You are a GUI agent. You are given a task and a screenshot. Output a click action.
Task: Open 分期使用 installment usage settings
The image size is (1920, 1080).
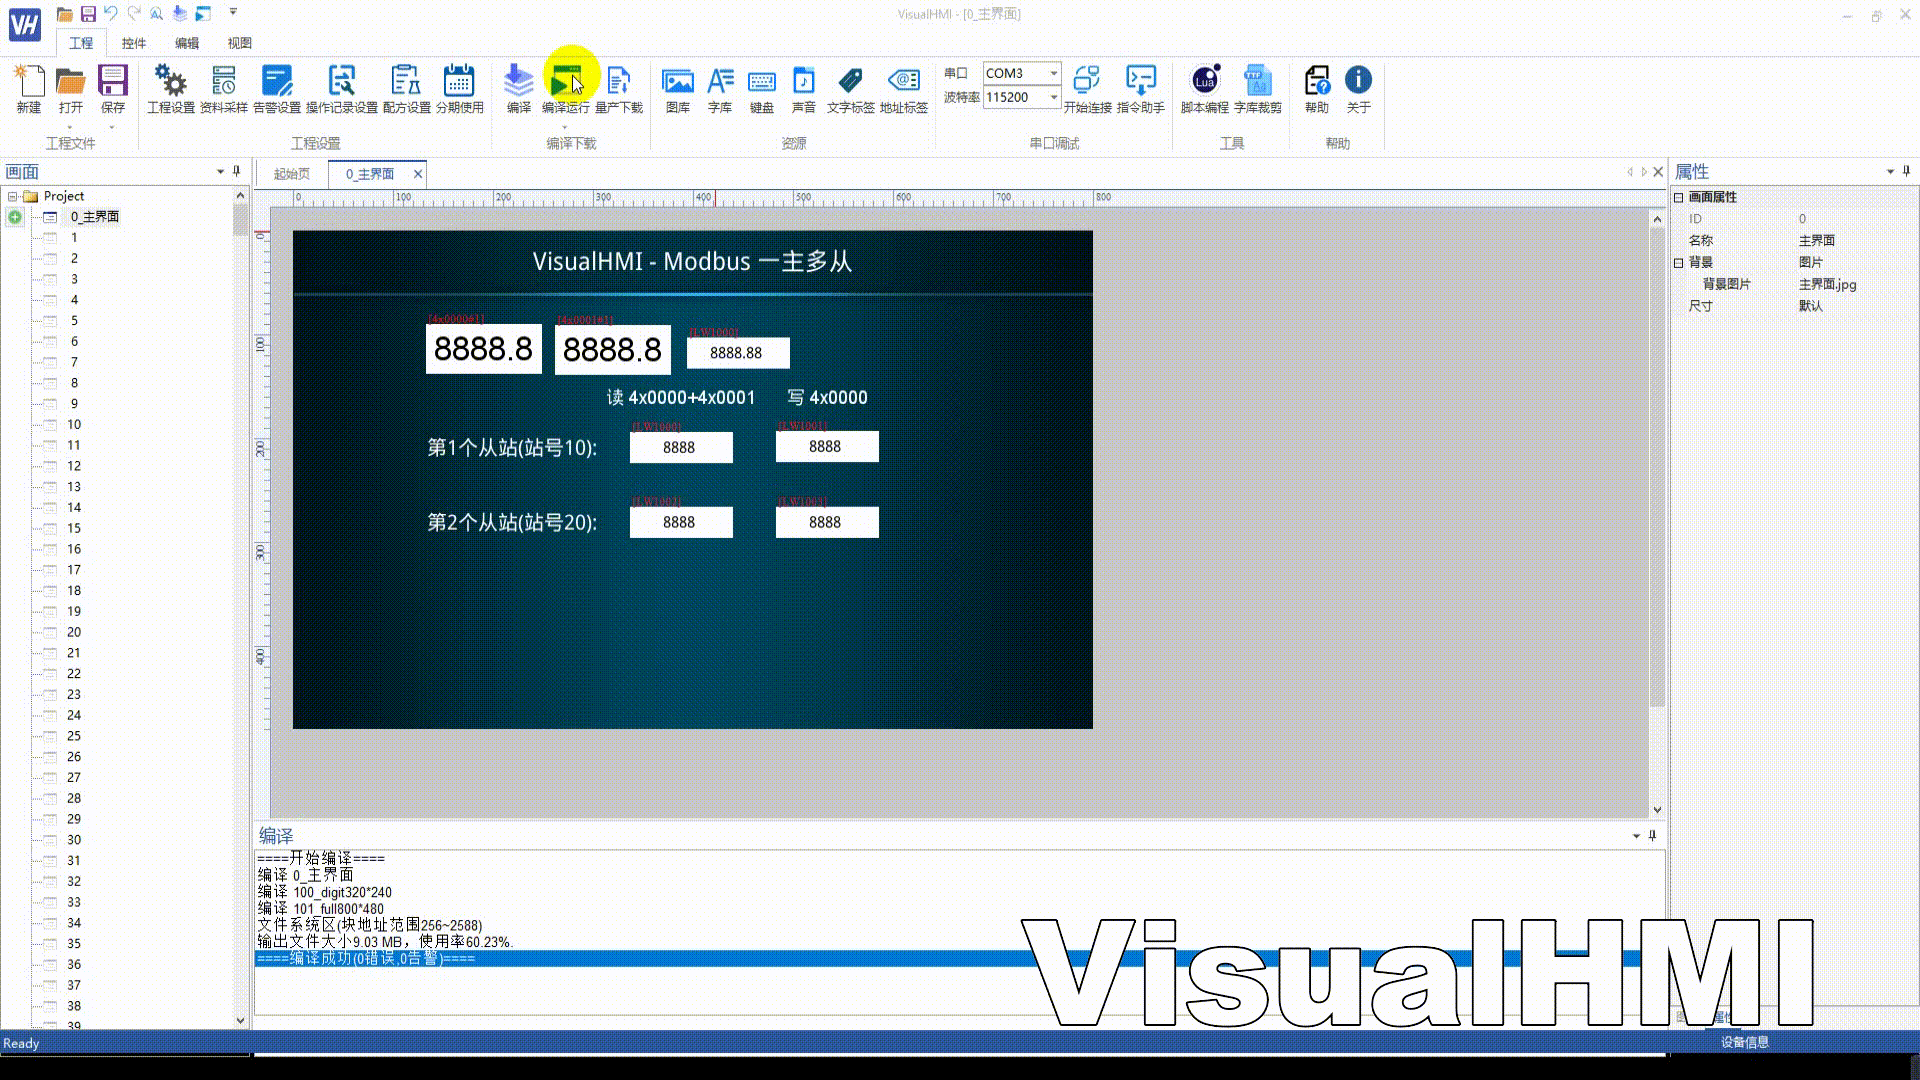[459, 89]
